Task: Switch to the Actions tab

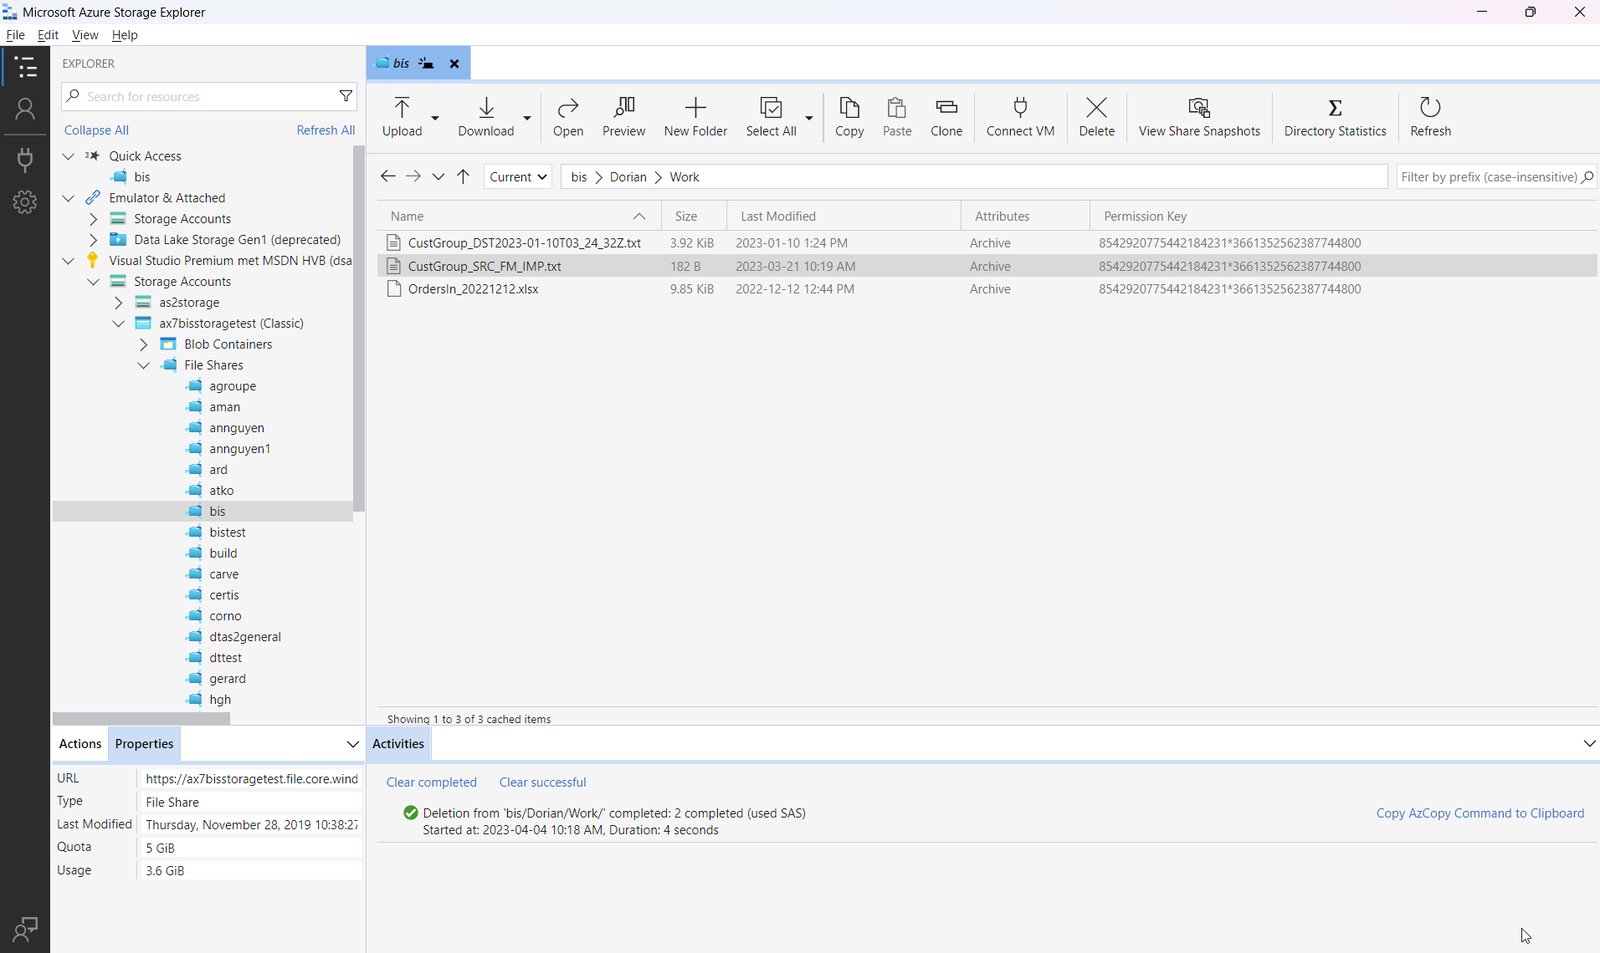Action: [x=79, y=743]
